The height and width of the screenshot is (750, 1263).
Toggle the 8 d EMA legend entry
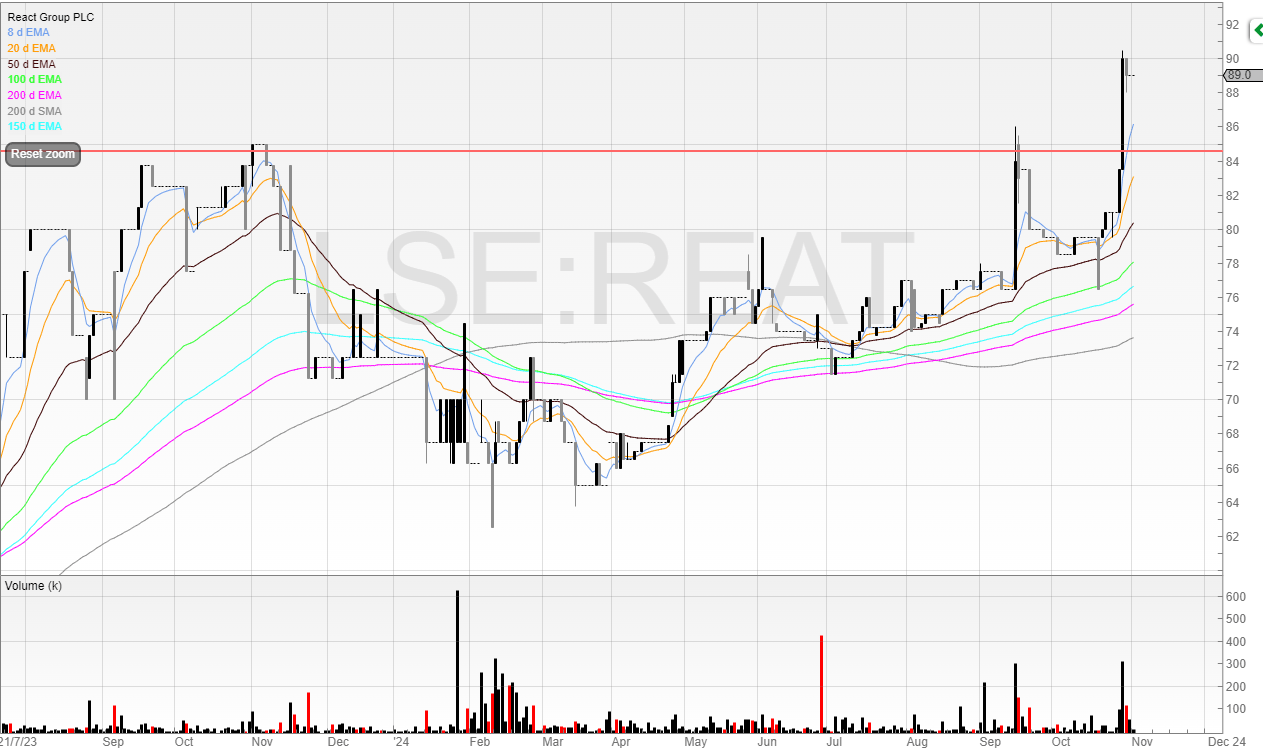[x=28, y=32]
